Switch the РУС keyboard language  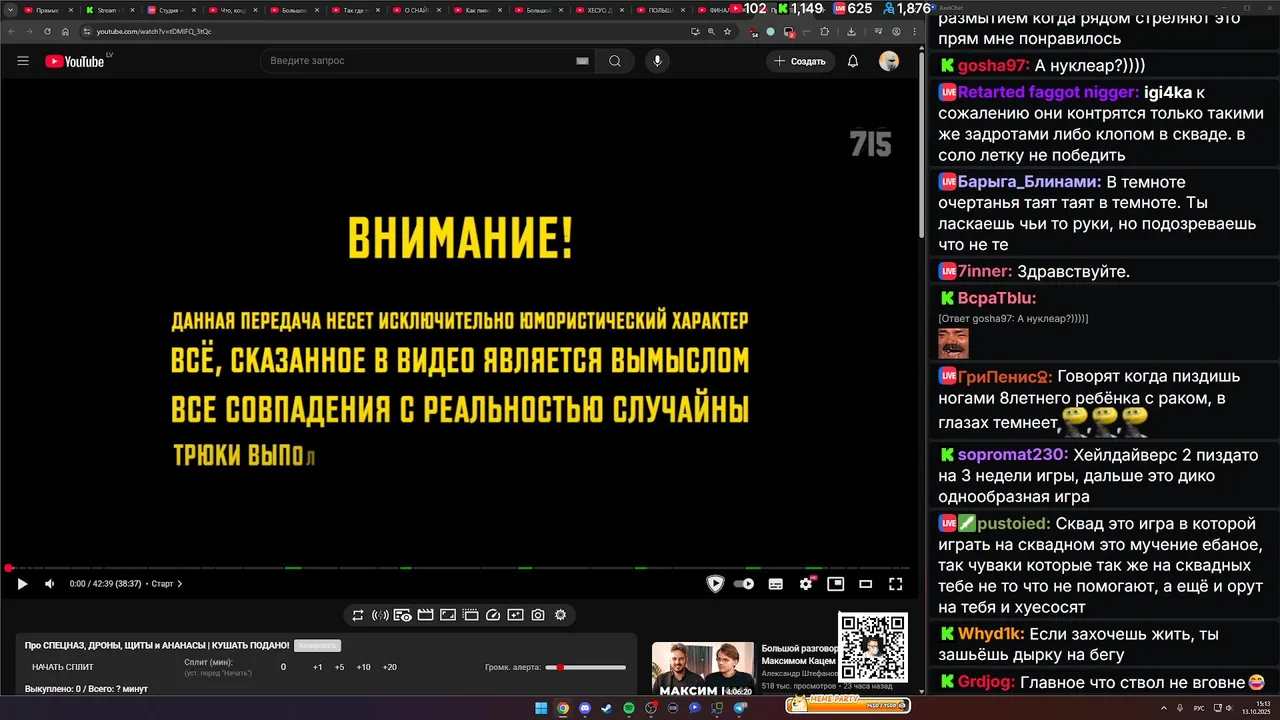point(1199,708)
